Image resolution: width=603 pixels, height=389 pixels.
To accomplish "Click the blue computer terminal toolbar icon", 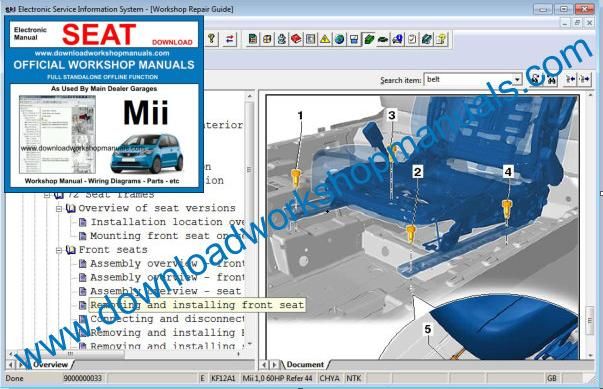I will point(354,39).
